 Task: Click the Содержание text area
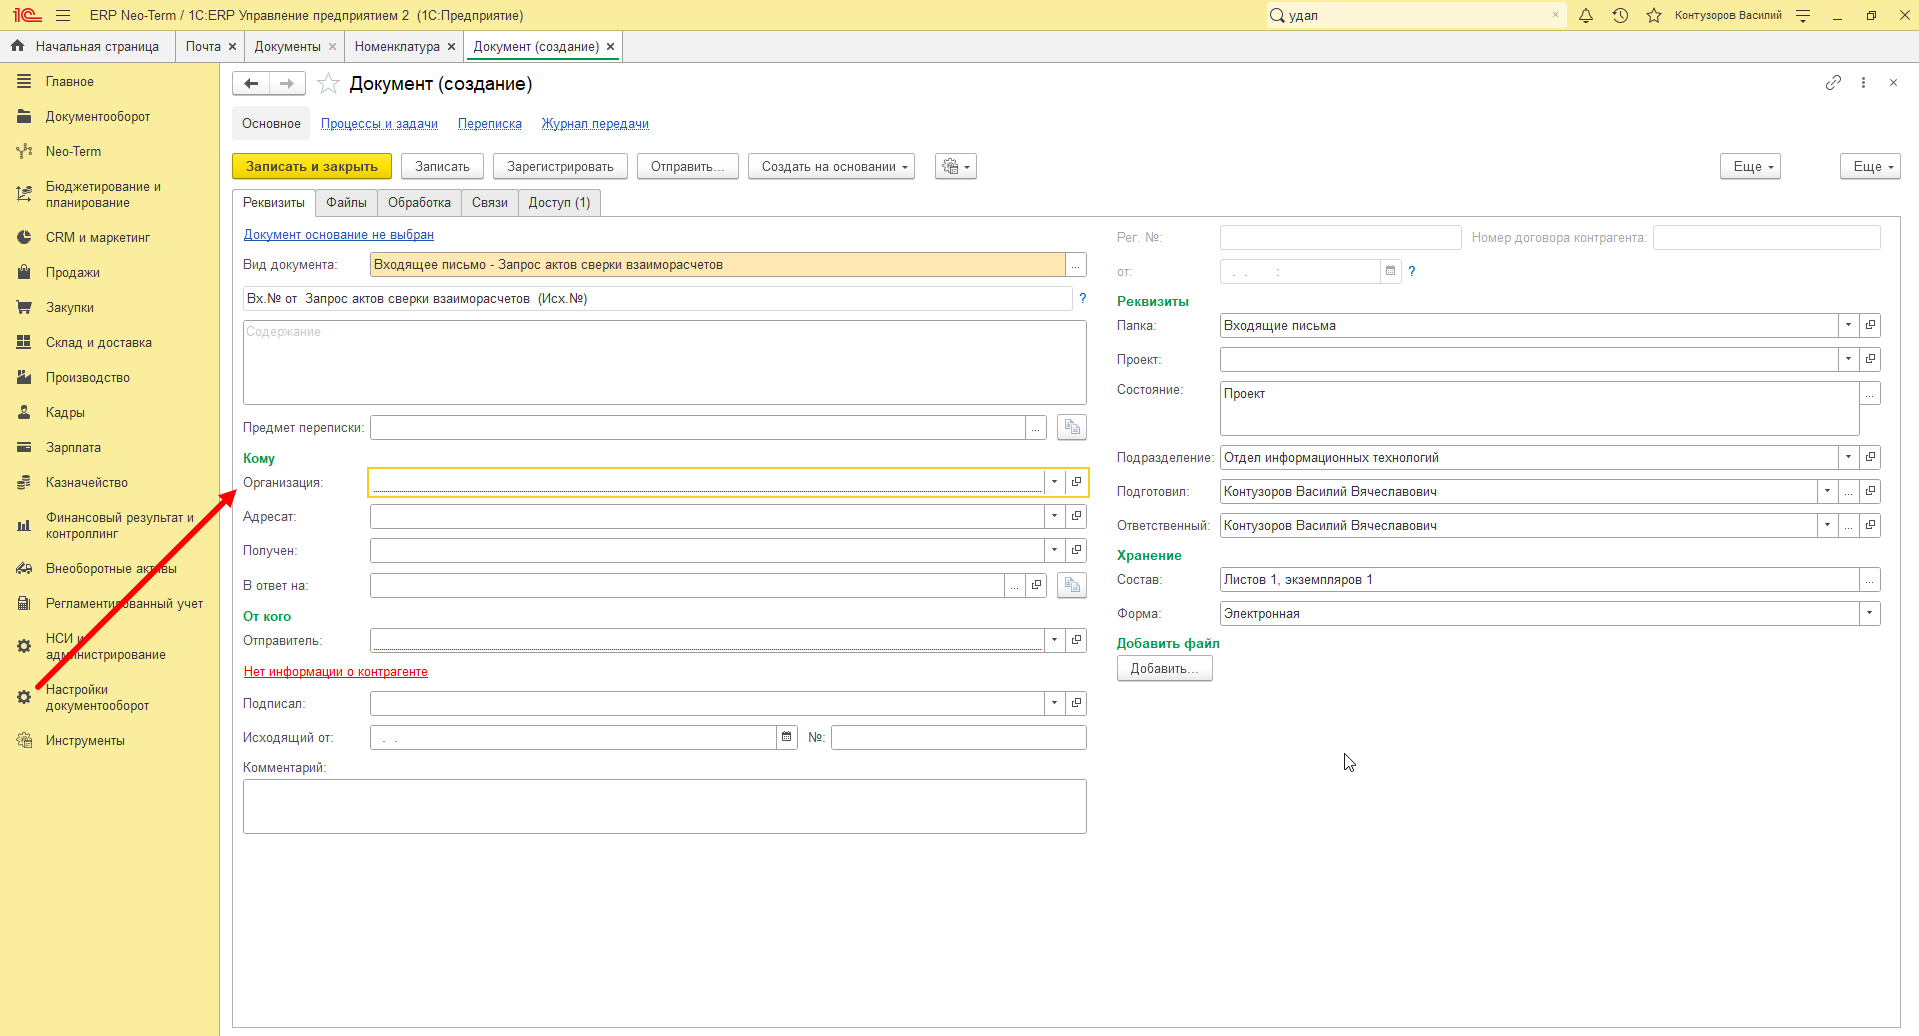pos(665,362)
